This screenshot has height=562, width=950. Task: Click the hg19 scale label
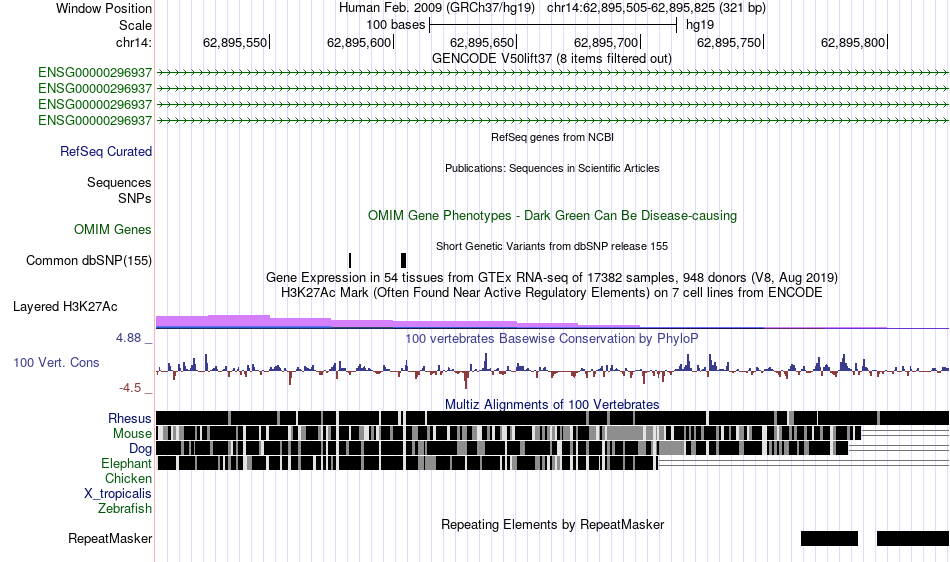tap(700, 25)
